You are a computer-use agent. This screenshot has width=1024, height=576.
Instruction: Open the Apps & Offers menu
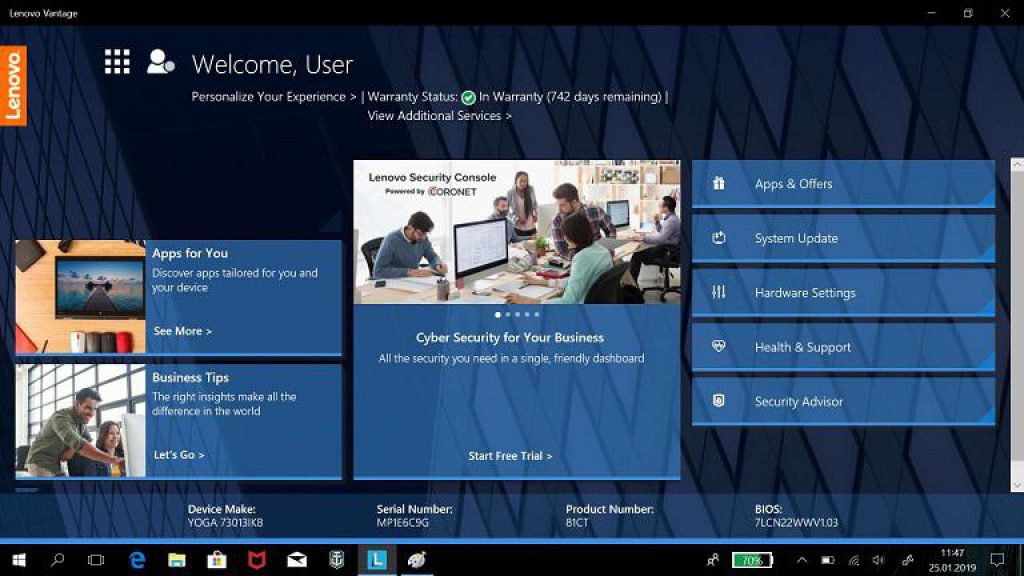pyautogui.click(x=843, y=184)
